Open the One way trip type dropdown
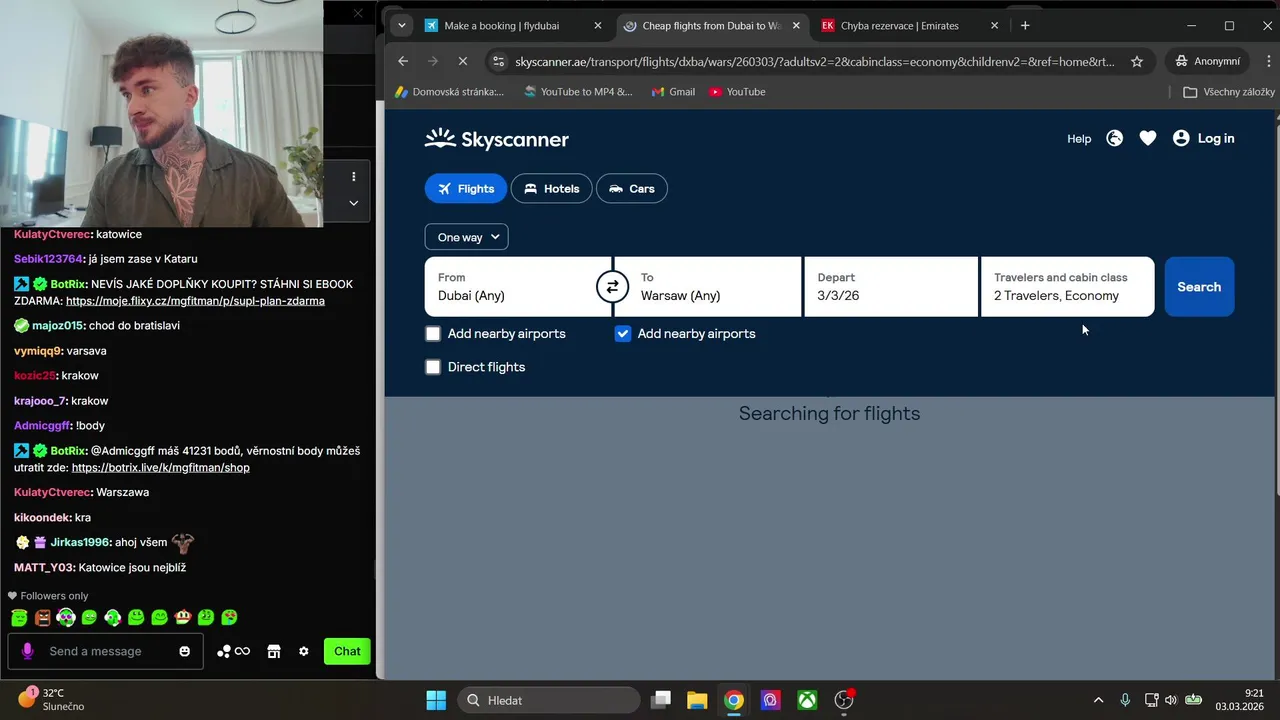Image resolution: width=1280 pixels, height=720 pixels. (x=466, y=237)
